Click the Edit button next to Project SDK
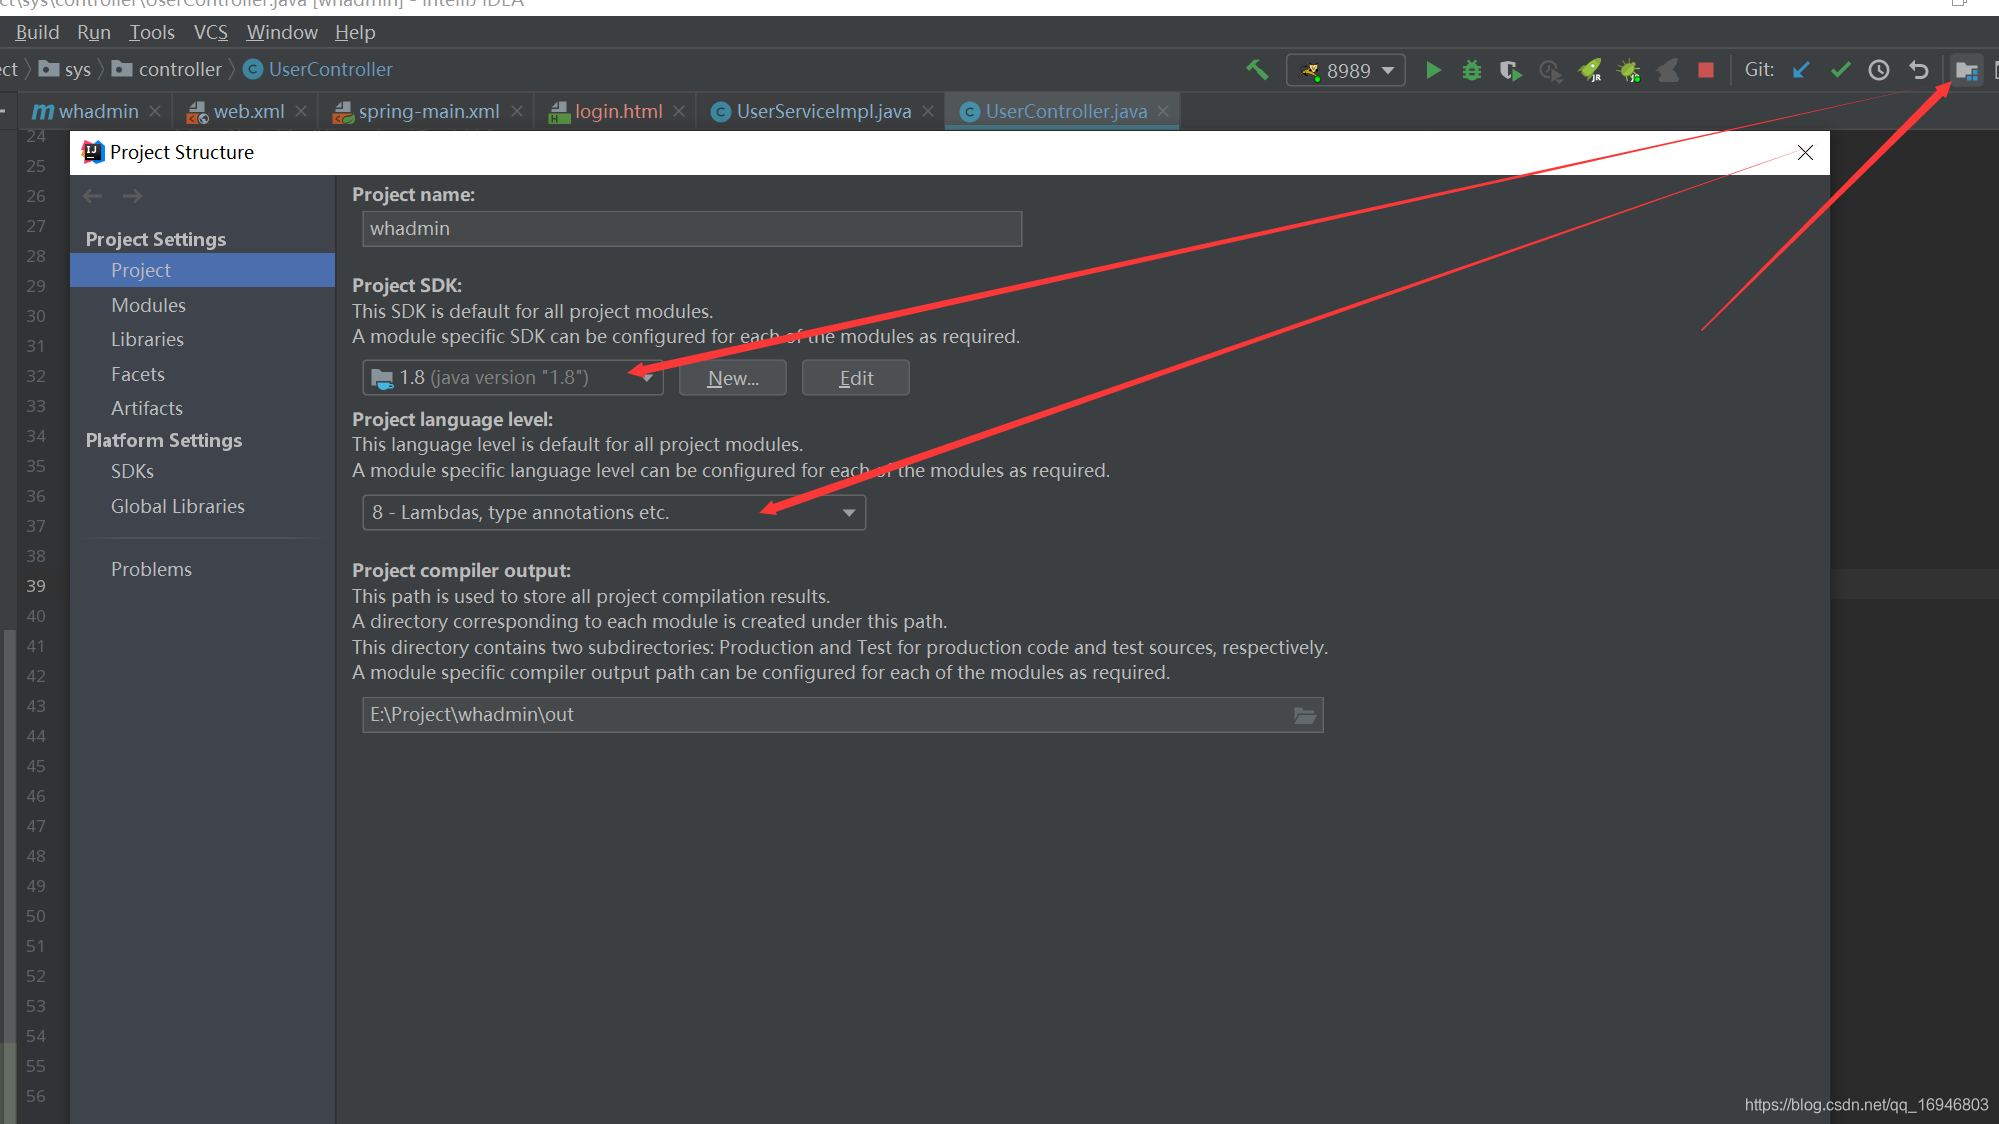Screen dimensions: 1999x1124 coord(855,377)
